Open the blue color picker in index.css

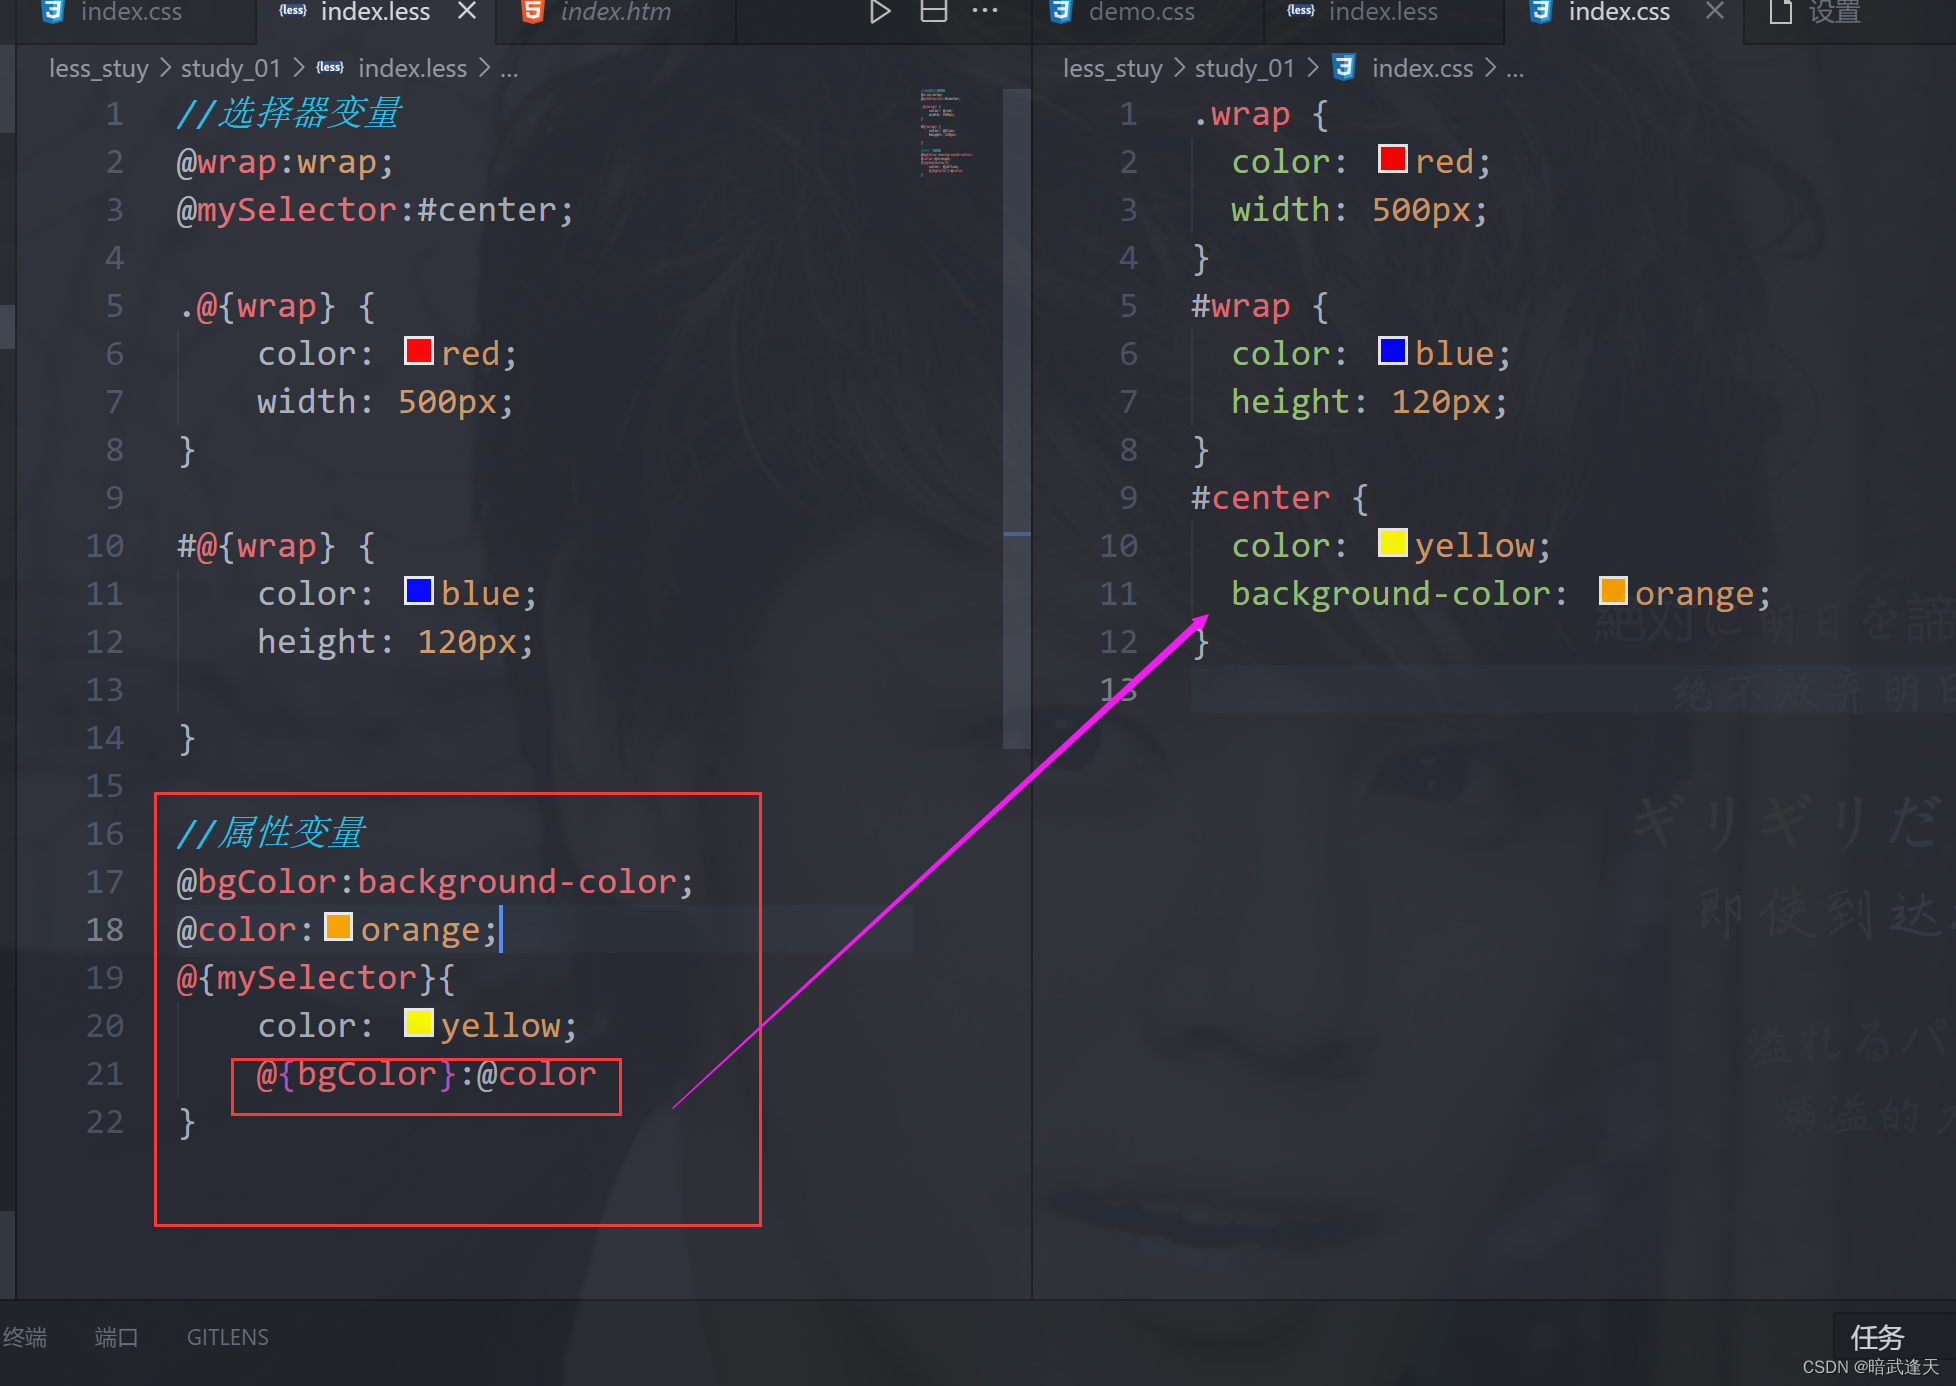coord(1392,351)
